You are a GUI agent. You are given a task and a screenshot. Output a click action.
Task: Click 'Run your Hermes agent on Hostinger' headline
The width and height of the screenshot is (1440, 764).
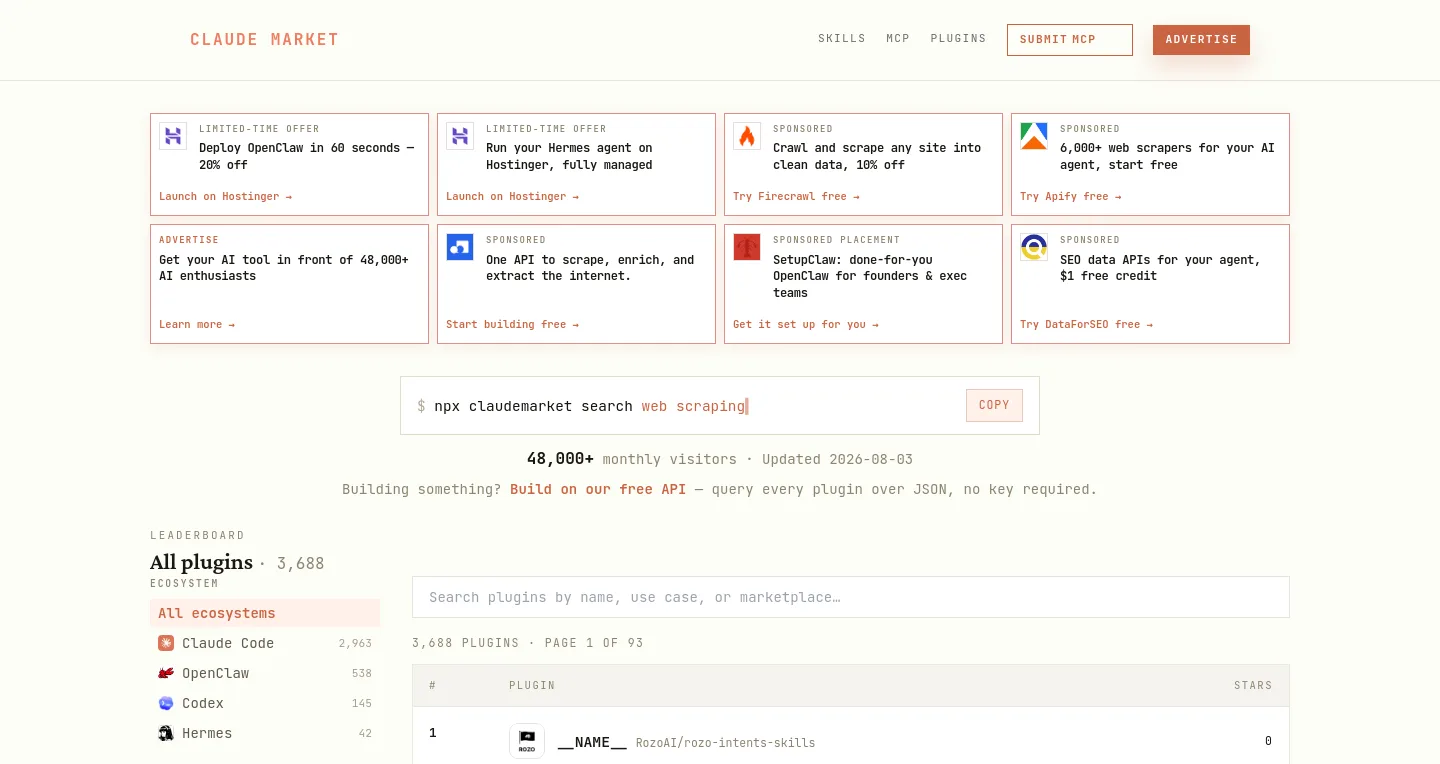pos(569,156)
